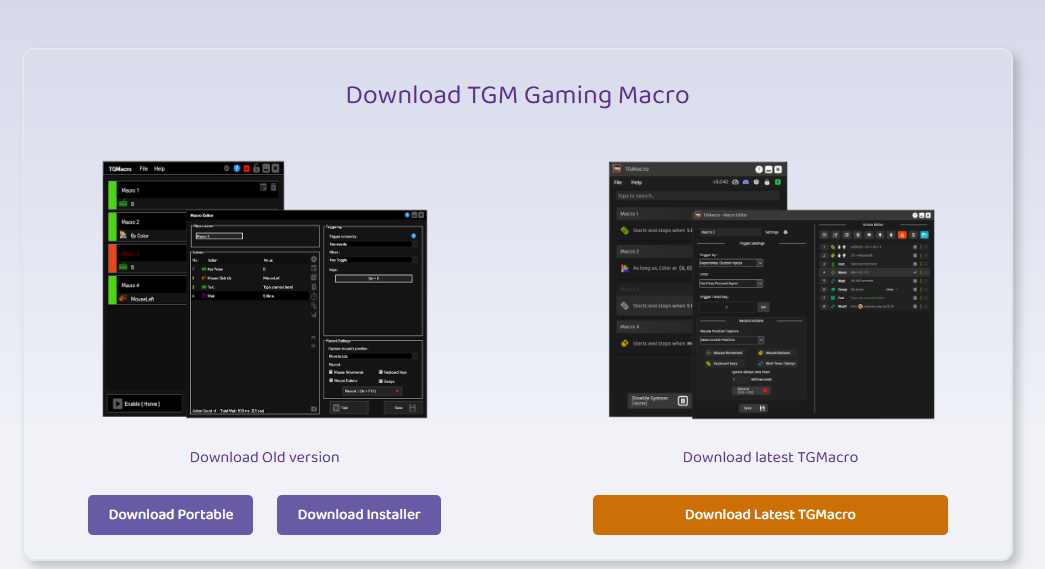Click the Download Portable button

[x=171, y=514]
